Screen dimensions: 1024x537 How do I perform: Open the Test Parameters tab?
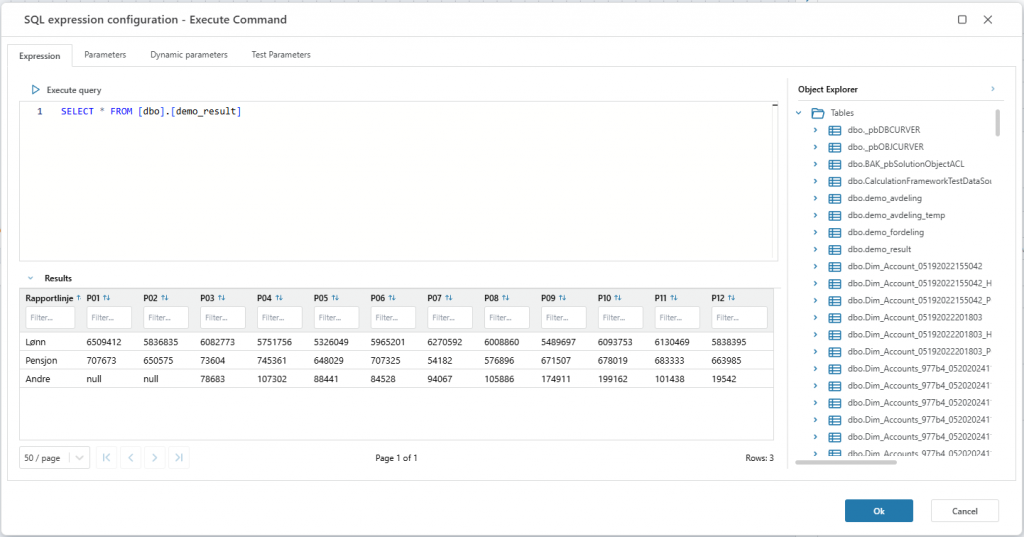[x=281, y=55]
